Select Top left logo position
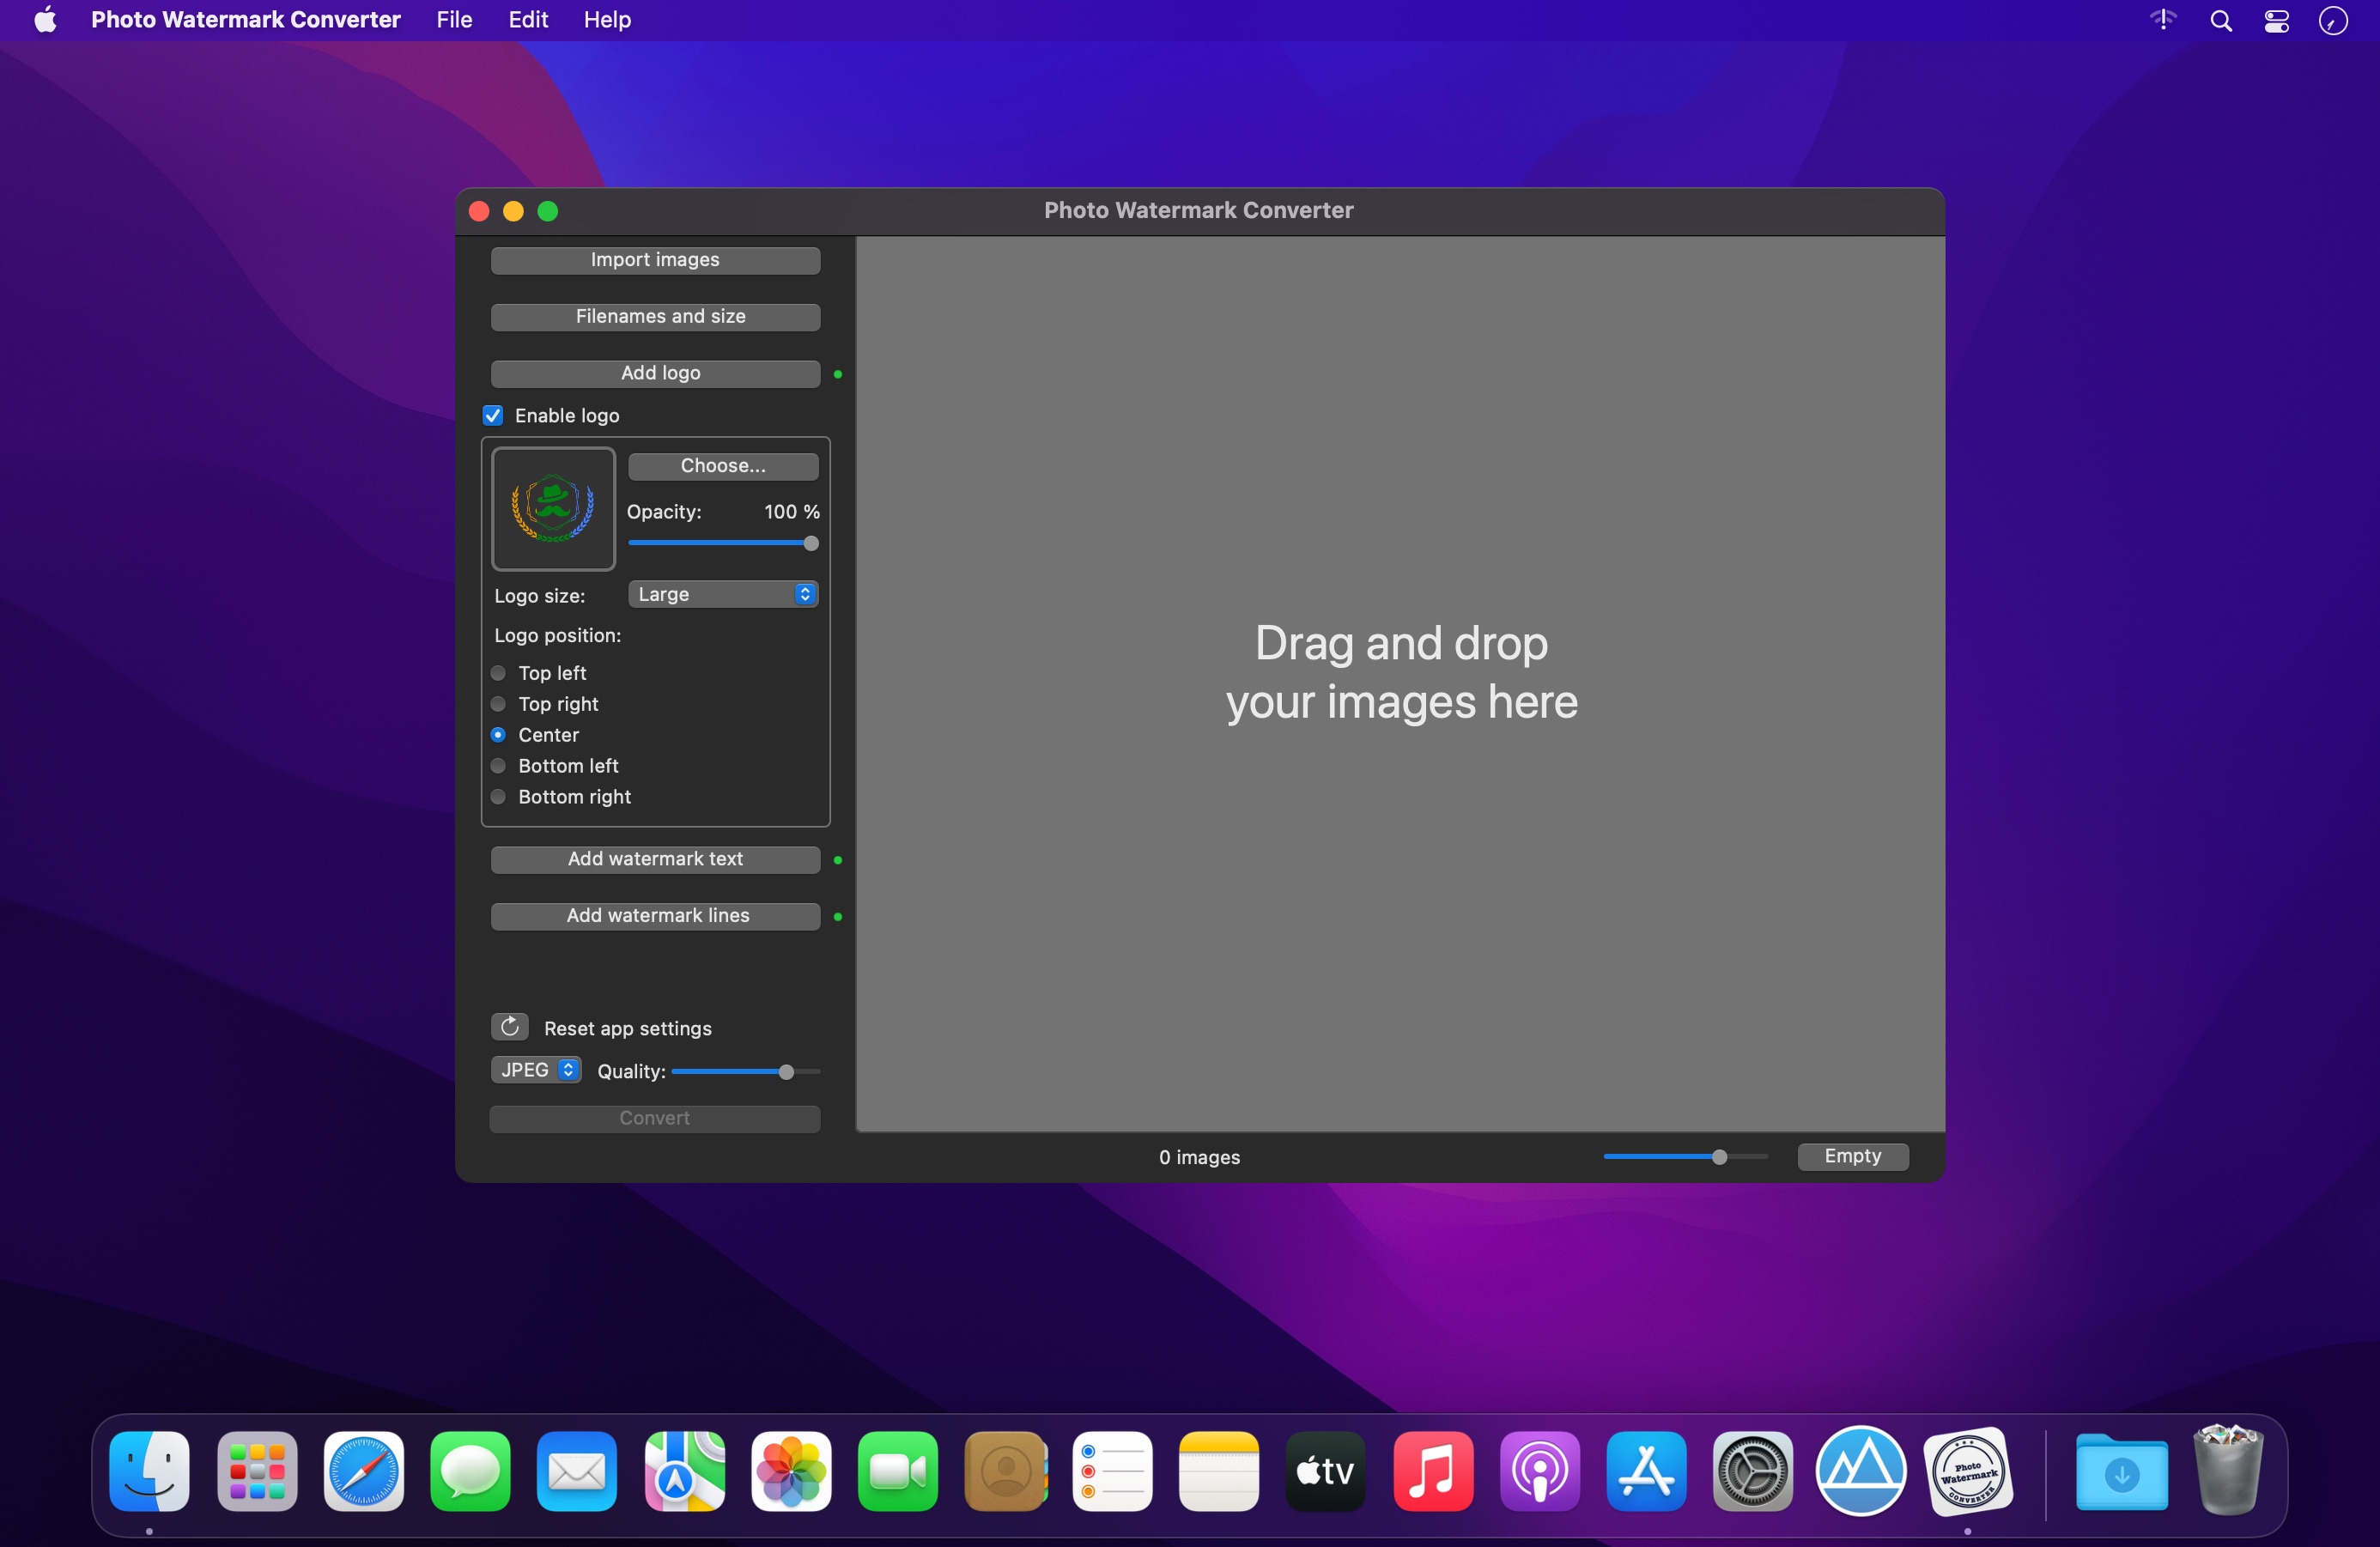 click(498, 673)
